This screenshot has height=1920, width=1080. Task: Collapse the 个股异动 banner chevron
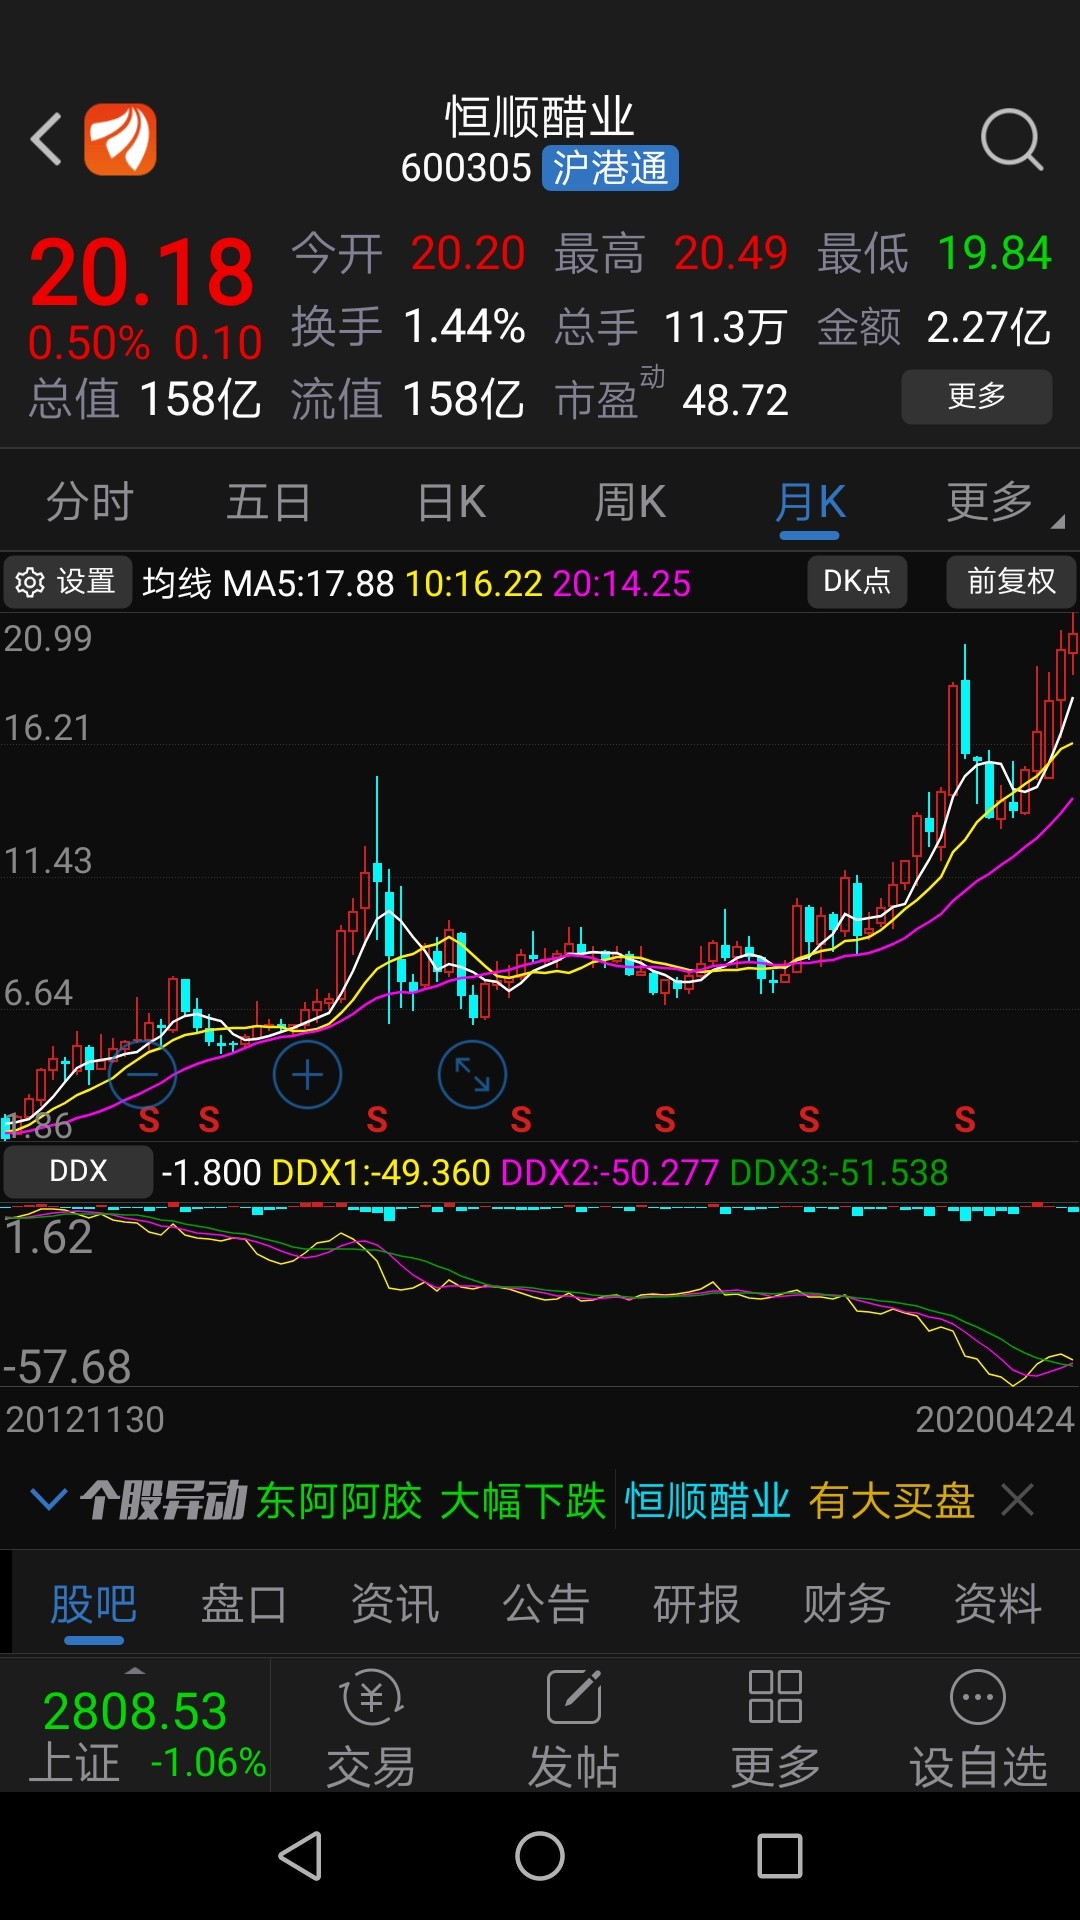click(x=48, y=1500)
